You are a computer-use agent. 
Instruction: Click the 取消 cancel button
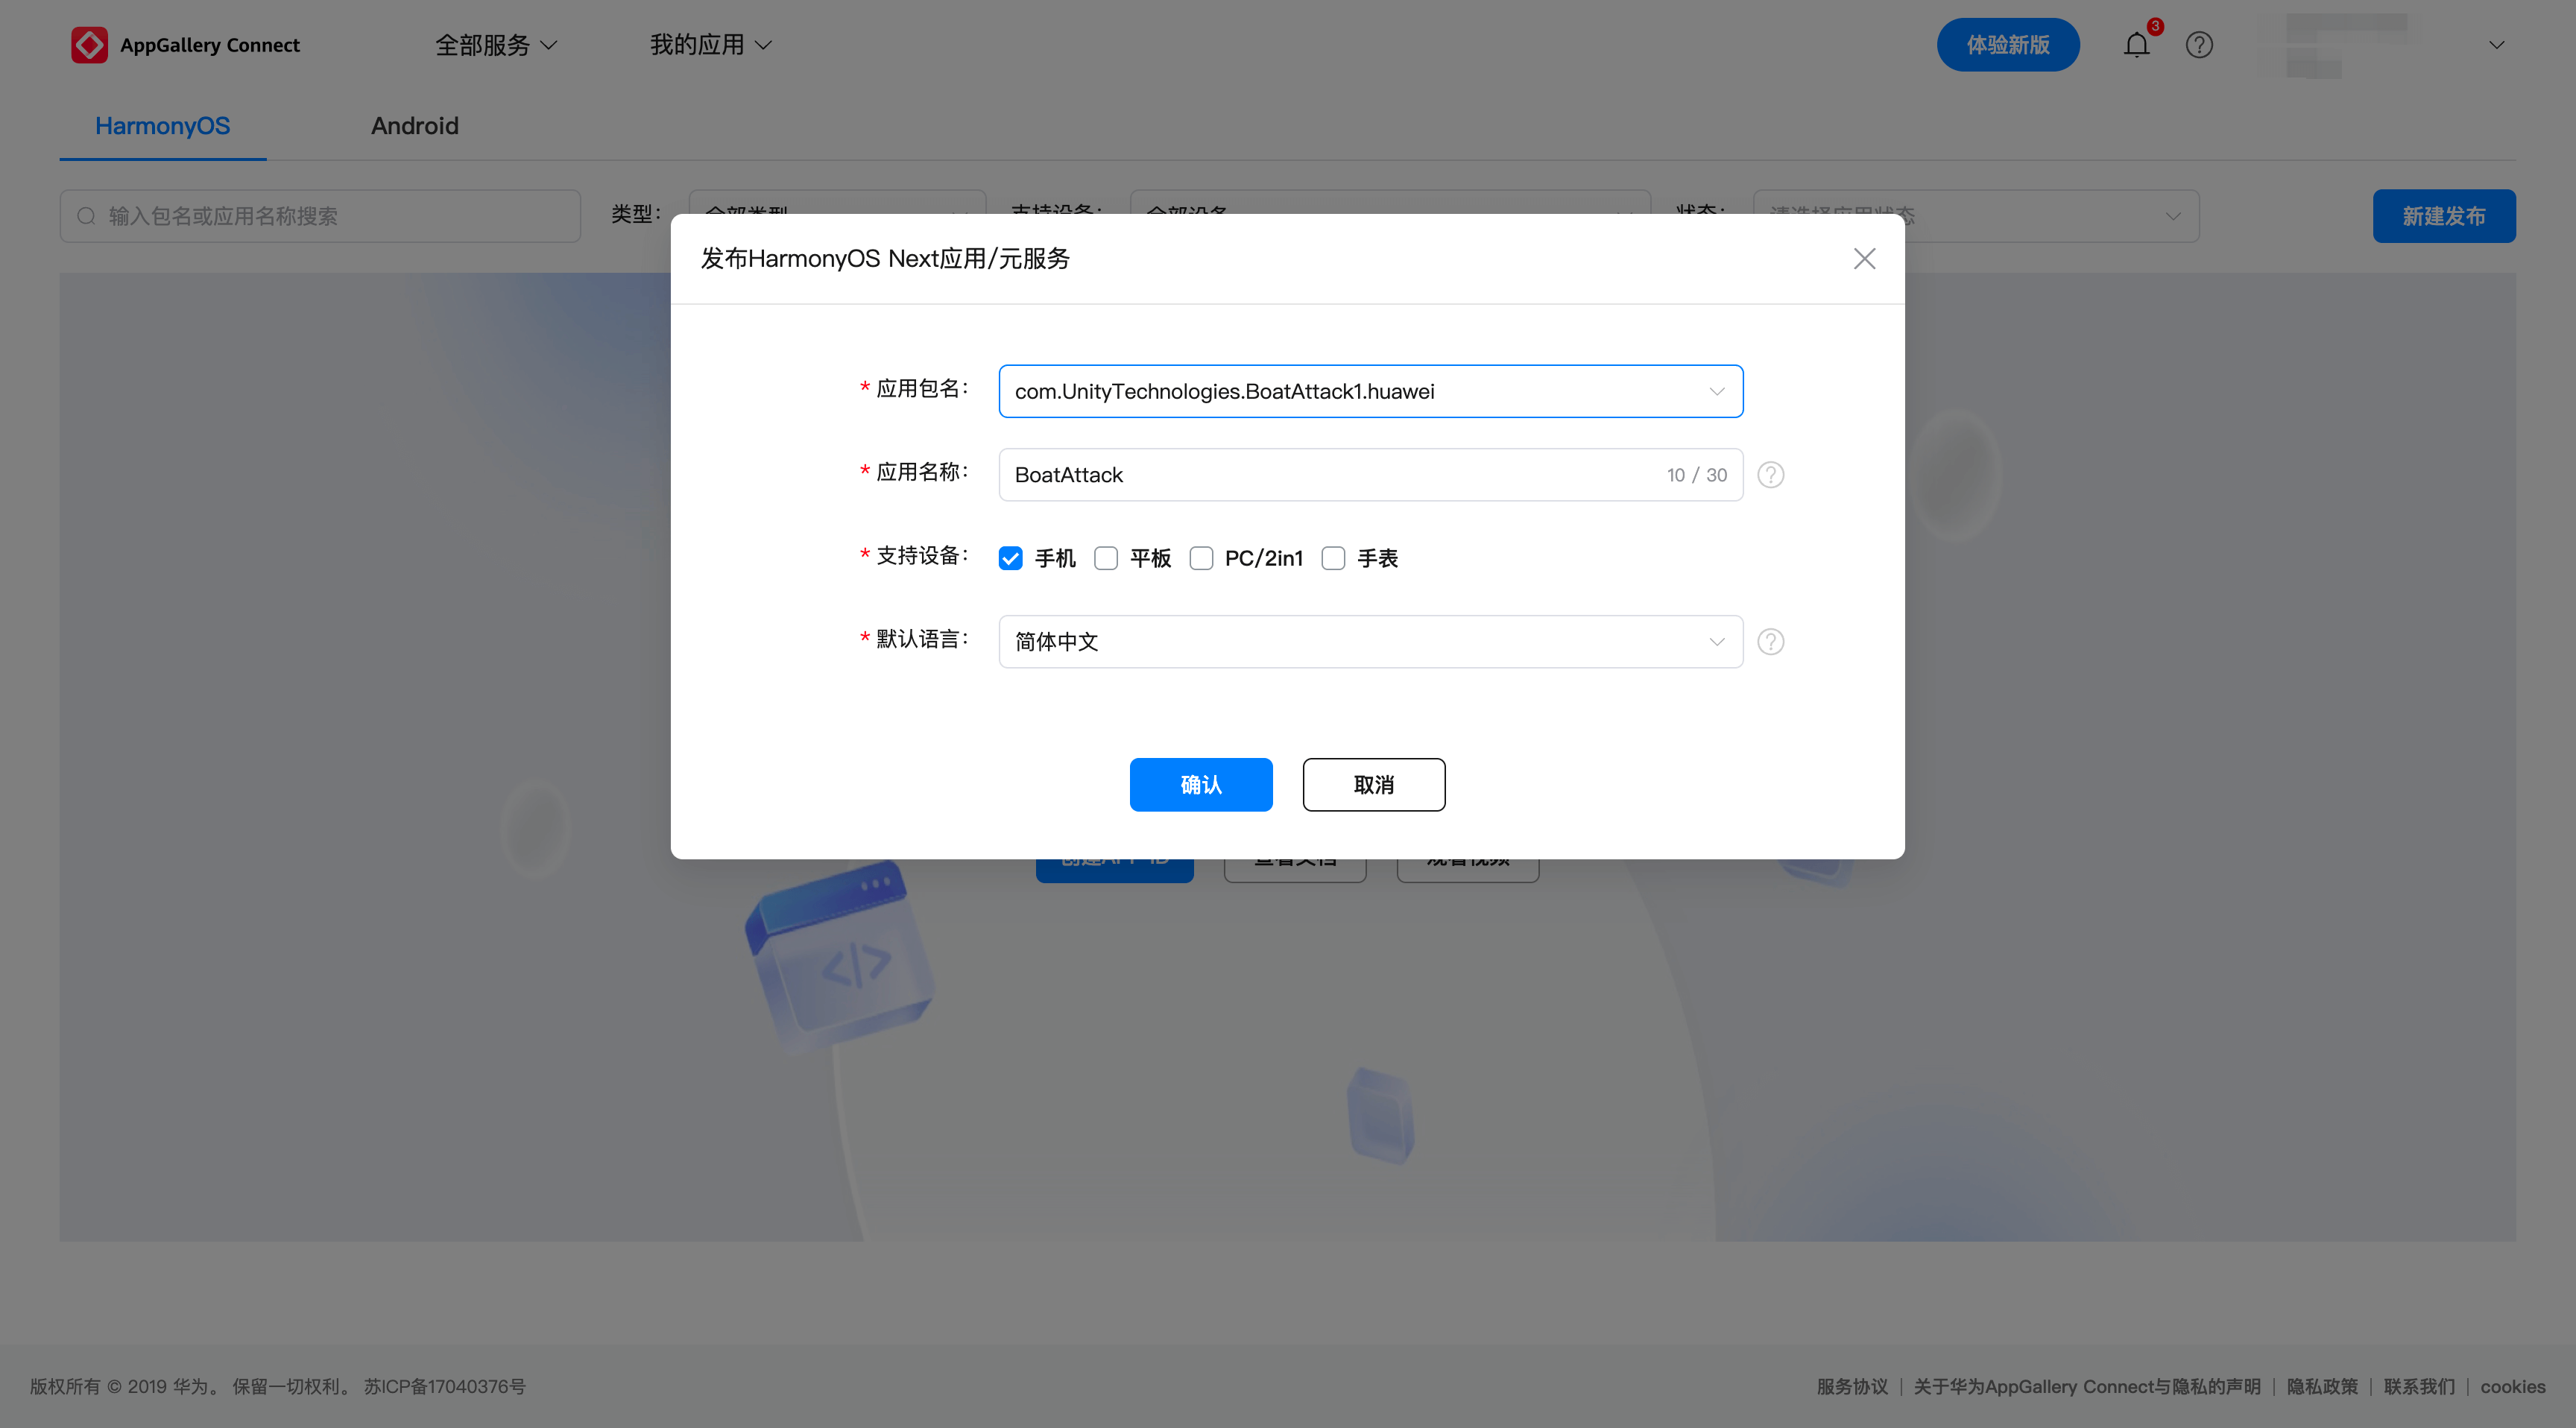pos(1373,785)
